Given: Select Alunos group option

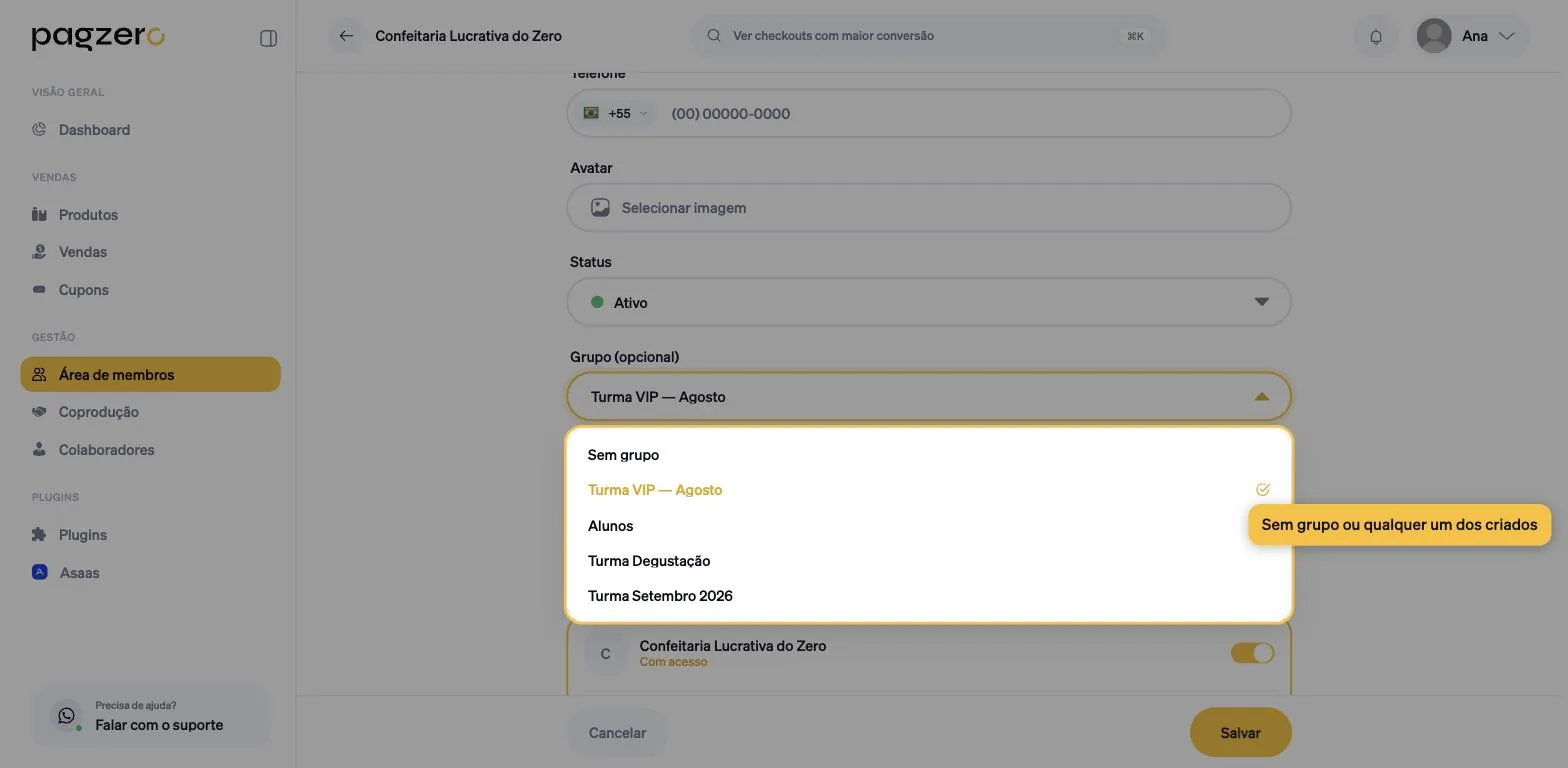Looking at the screenshot, I should tap(929, 526).
